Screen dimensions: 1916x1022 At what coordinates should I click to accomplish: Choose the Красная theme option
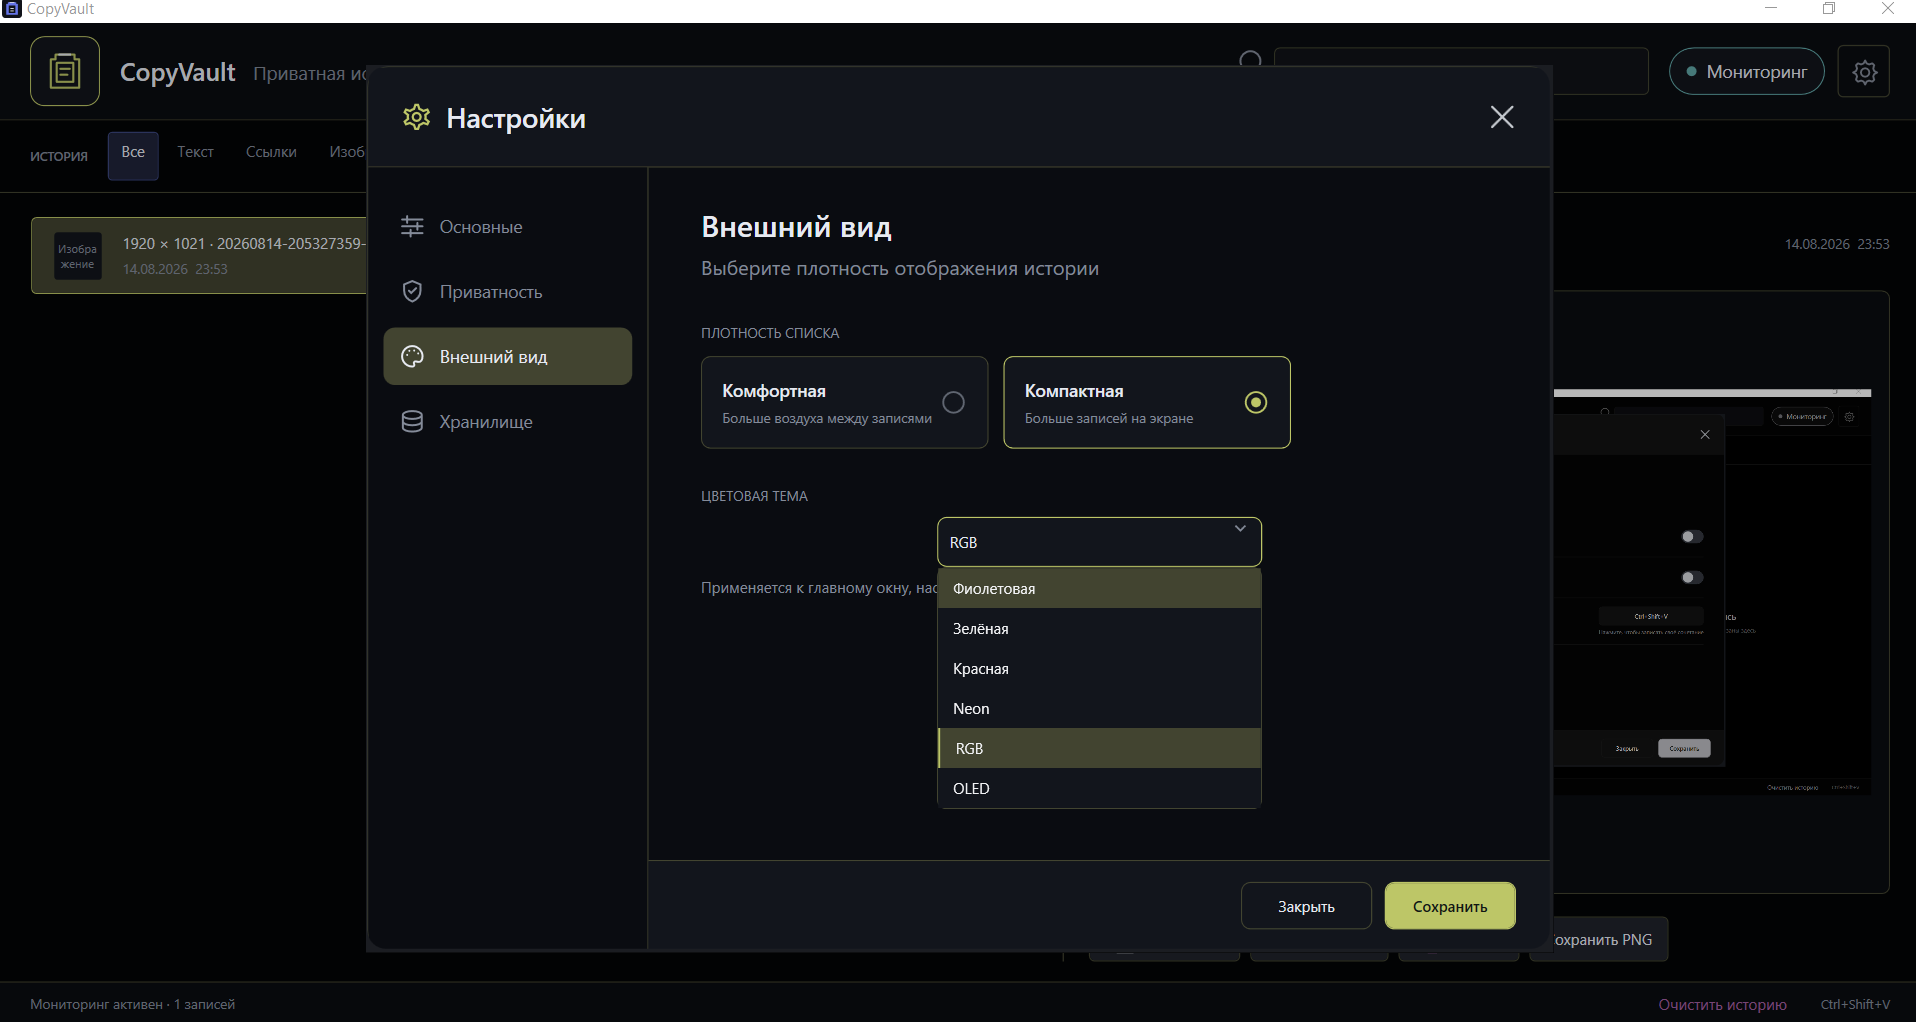(x=1099, y=668)
